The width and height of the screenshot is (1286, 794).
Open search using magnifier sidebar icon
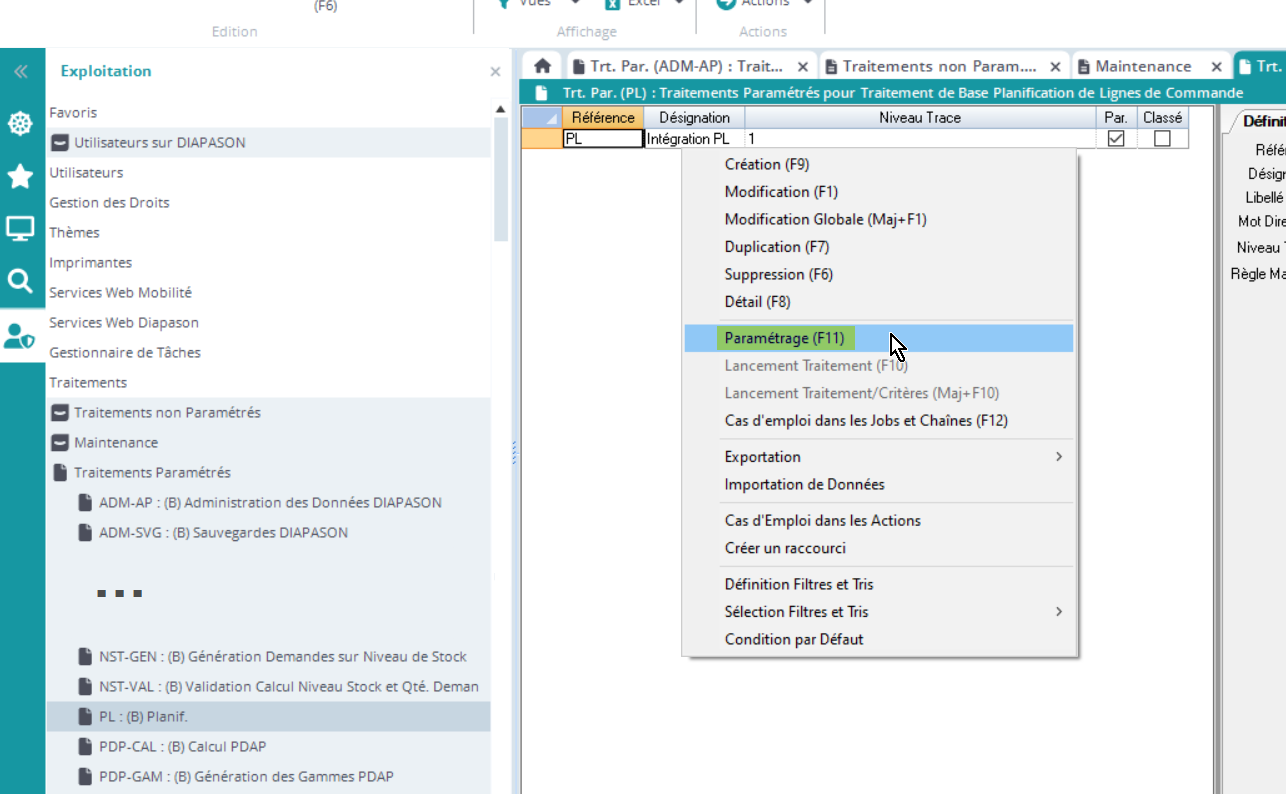21,281
